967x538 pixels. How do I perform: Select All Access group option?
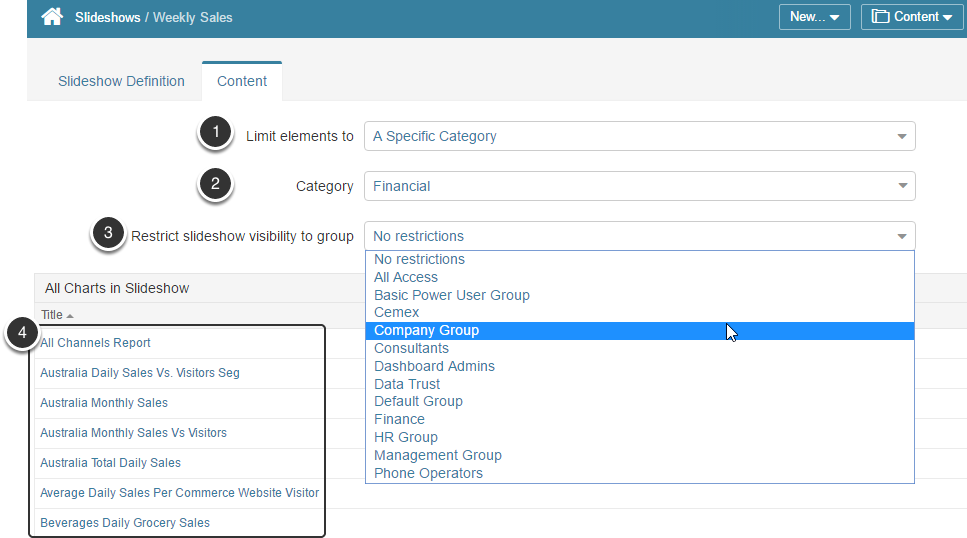pos(406,277)
